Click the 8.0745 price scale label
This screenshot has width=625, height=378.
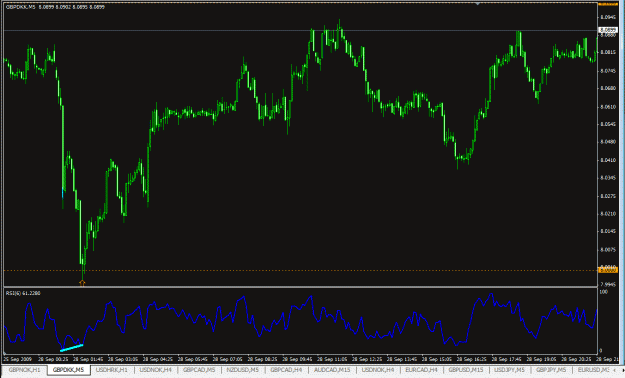coord(608,71)
